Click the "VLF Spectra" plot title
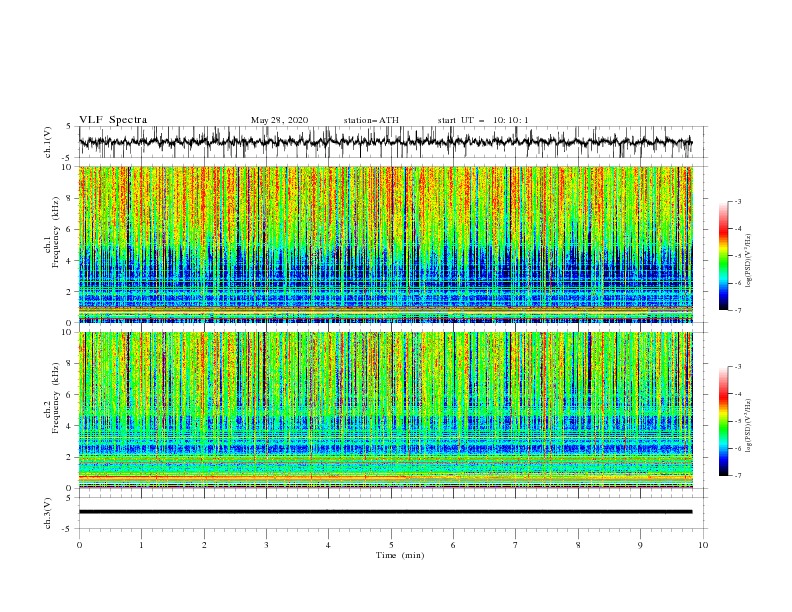 point(113,120)
